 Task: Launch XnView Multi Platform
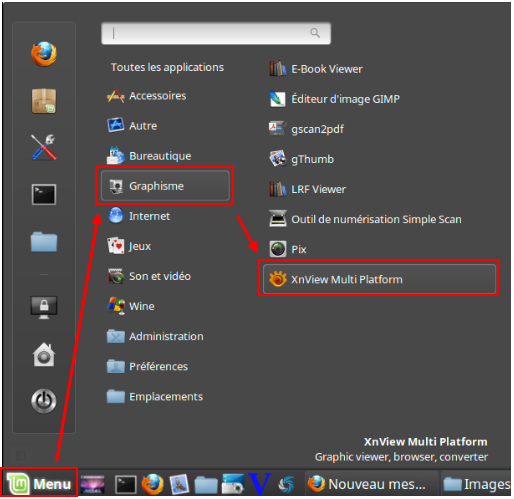pyautogui.click(x=379, y=279)
